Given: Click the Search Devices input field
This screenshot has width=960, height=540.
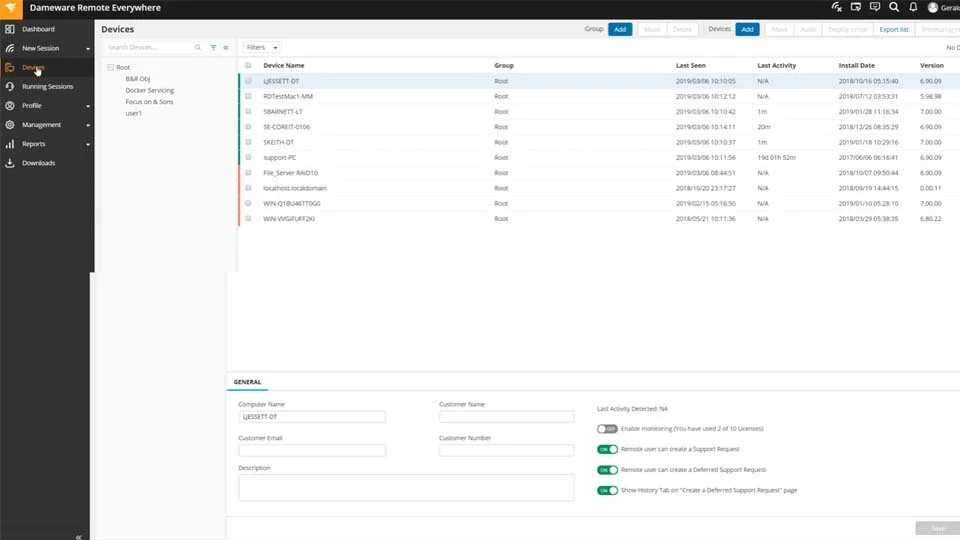Looking at the screenshot, I should [x=149, y=47].
